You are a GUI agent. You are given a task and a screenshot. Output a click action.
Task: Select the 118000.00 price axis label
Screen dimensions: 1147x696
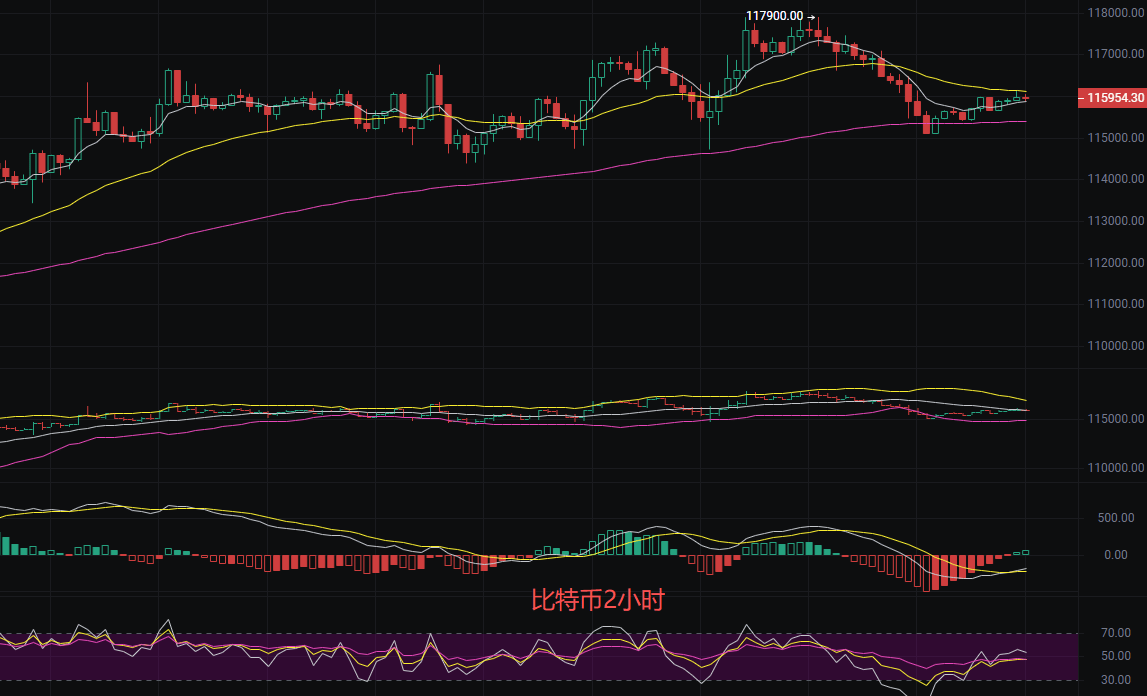tap(1114, 13)
